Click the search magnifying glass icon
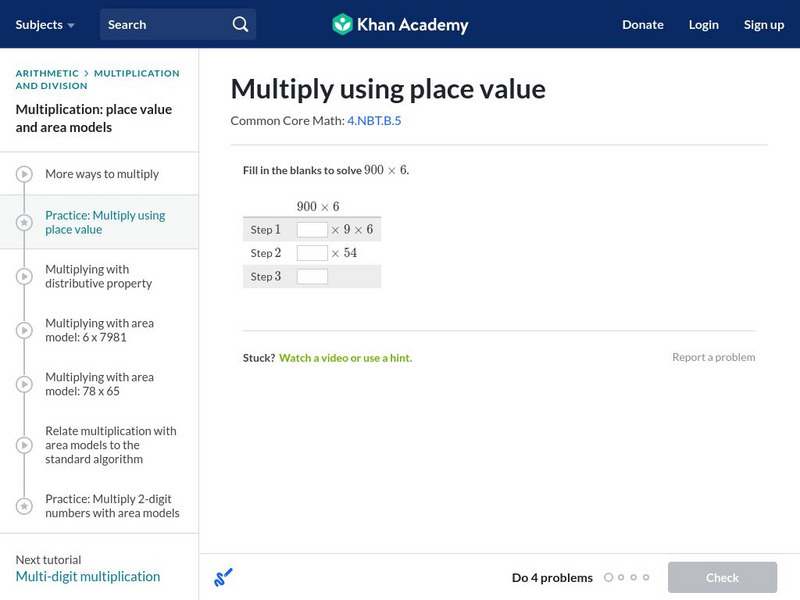800x600 pixels. [238, 23]
